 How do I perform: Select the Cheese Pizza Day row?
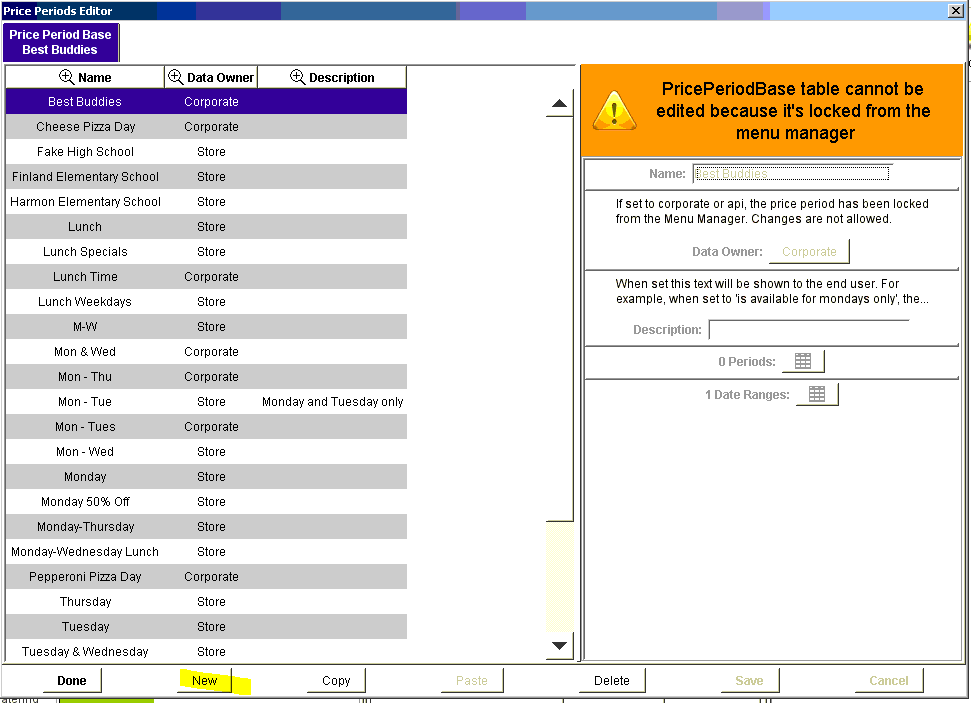pyautogui.click(x=85, y=127)
